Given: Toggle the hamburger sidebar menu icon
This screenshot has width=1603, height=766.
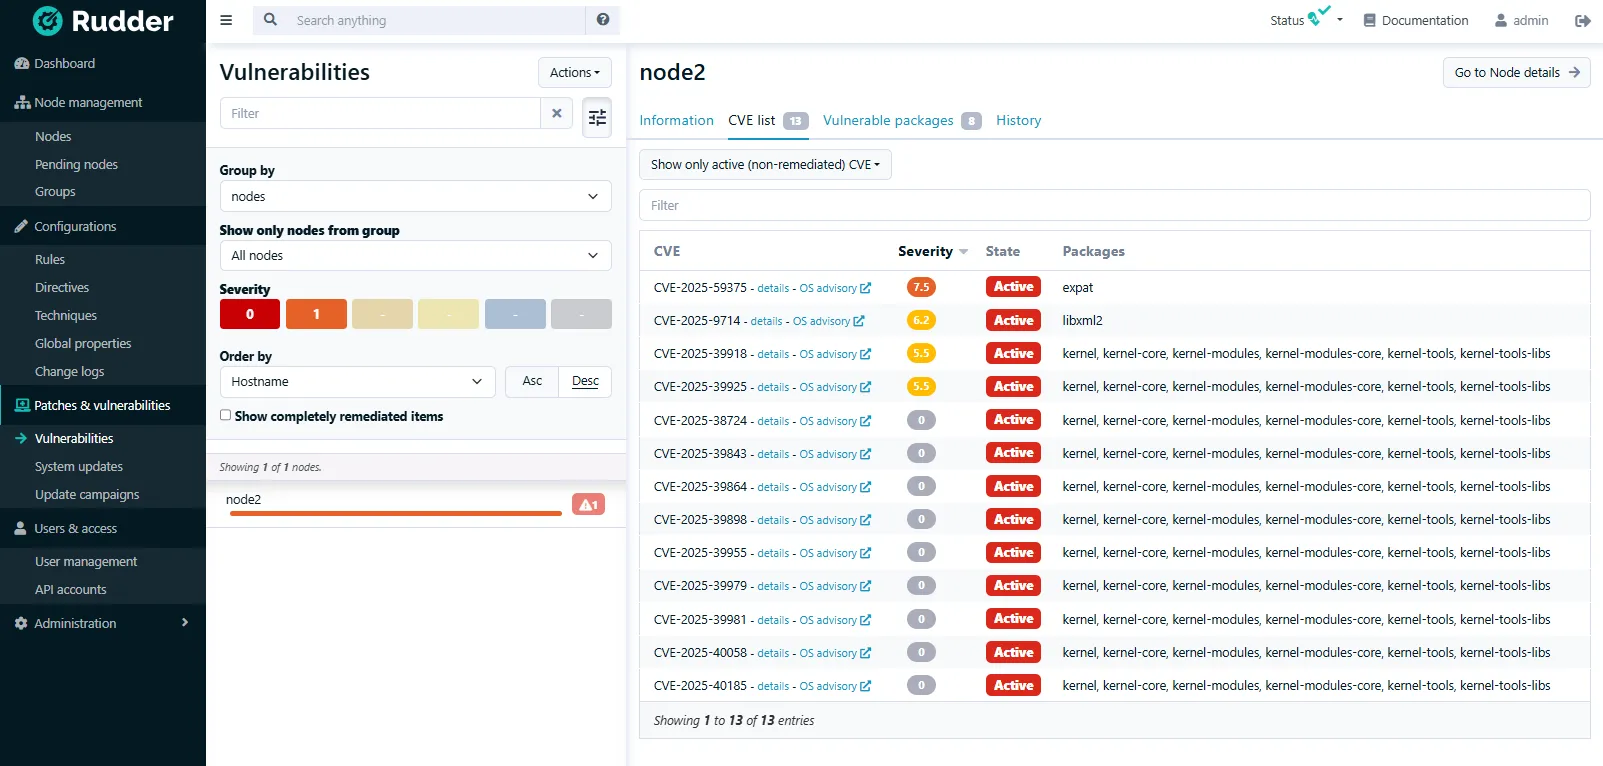Looking at the screenshot, I should click(x=226, y=20).
